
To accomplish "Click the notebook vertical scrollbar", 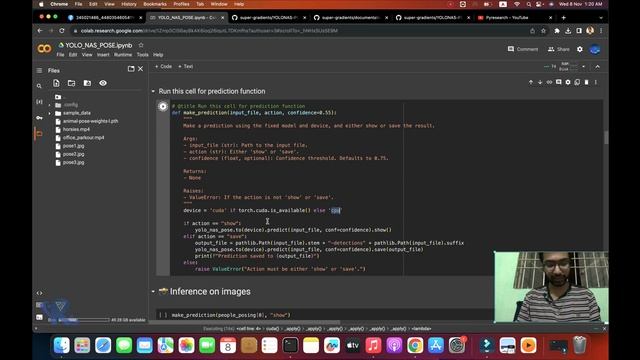I will tap(606, 137).
